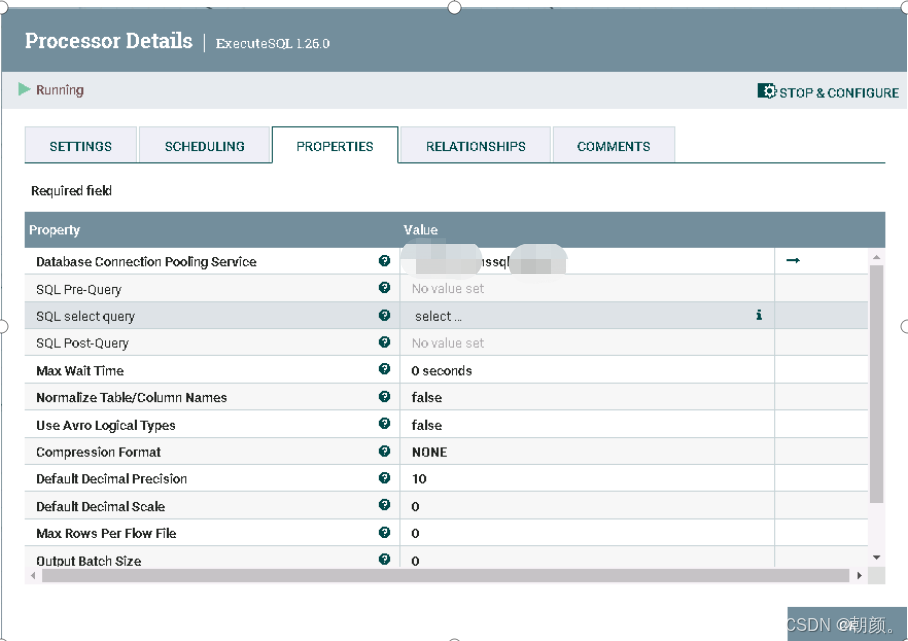Click the Output Batch Size value '0'
The width and height of the screenshot is (908, 641).
coord(415,560)
